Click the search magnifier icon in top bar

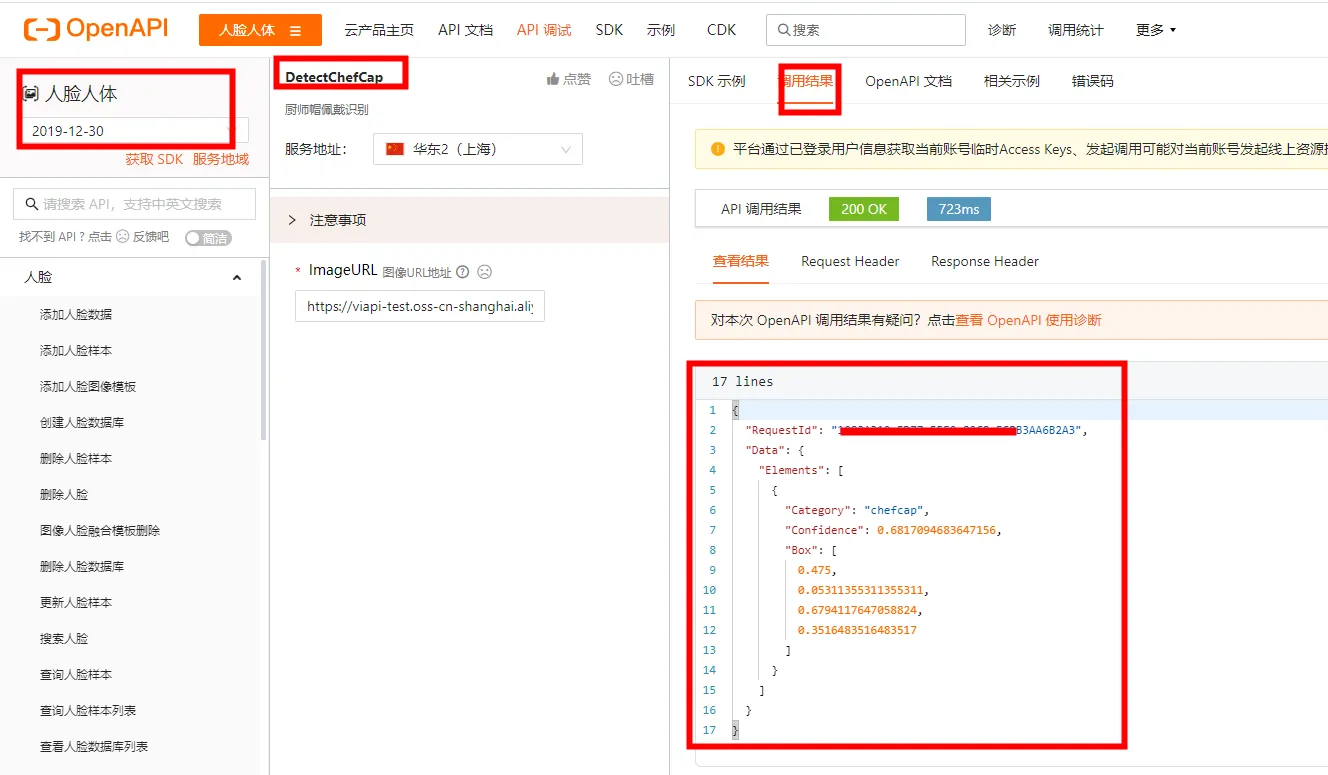click(784, 30)
